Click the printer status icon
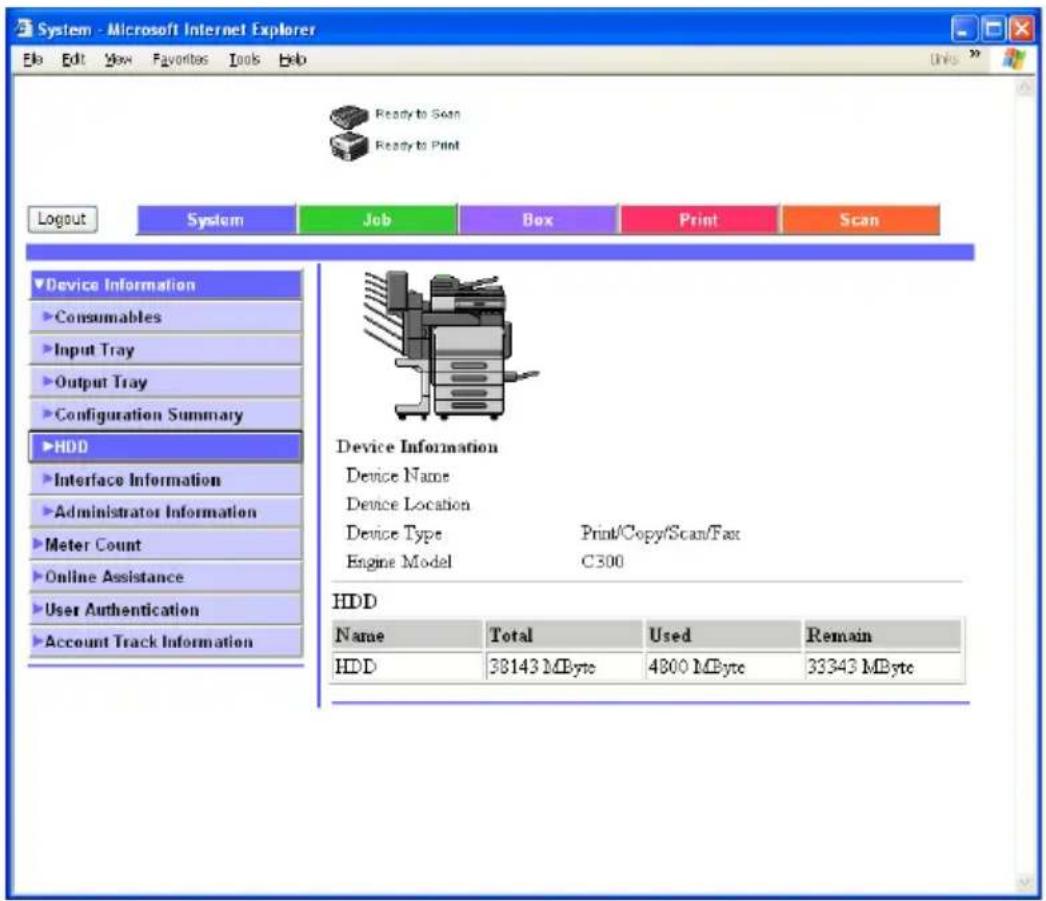This screenshot has width=1046, height=901. click(x=349, y=146)
